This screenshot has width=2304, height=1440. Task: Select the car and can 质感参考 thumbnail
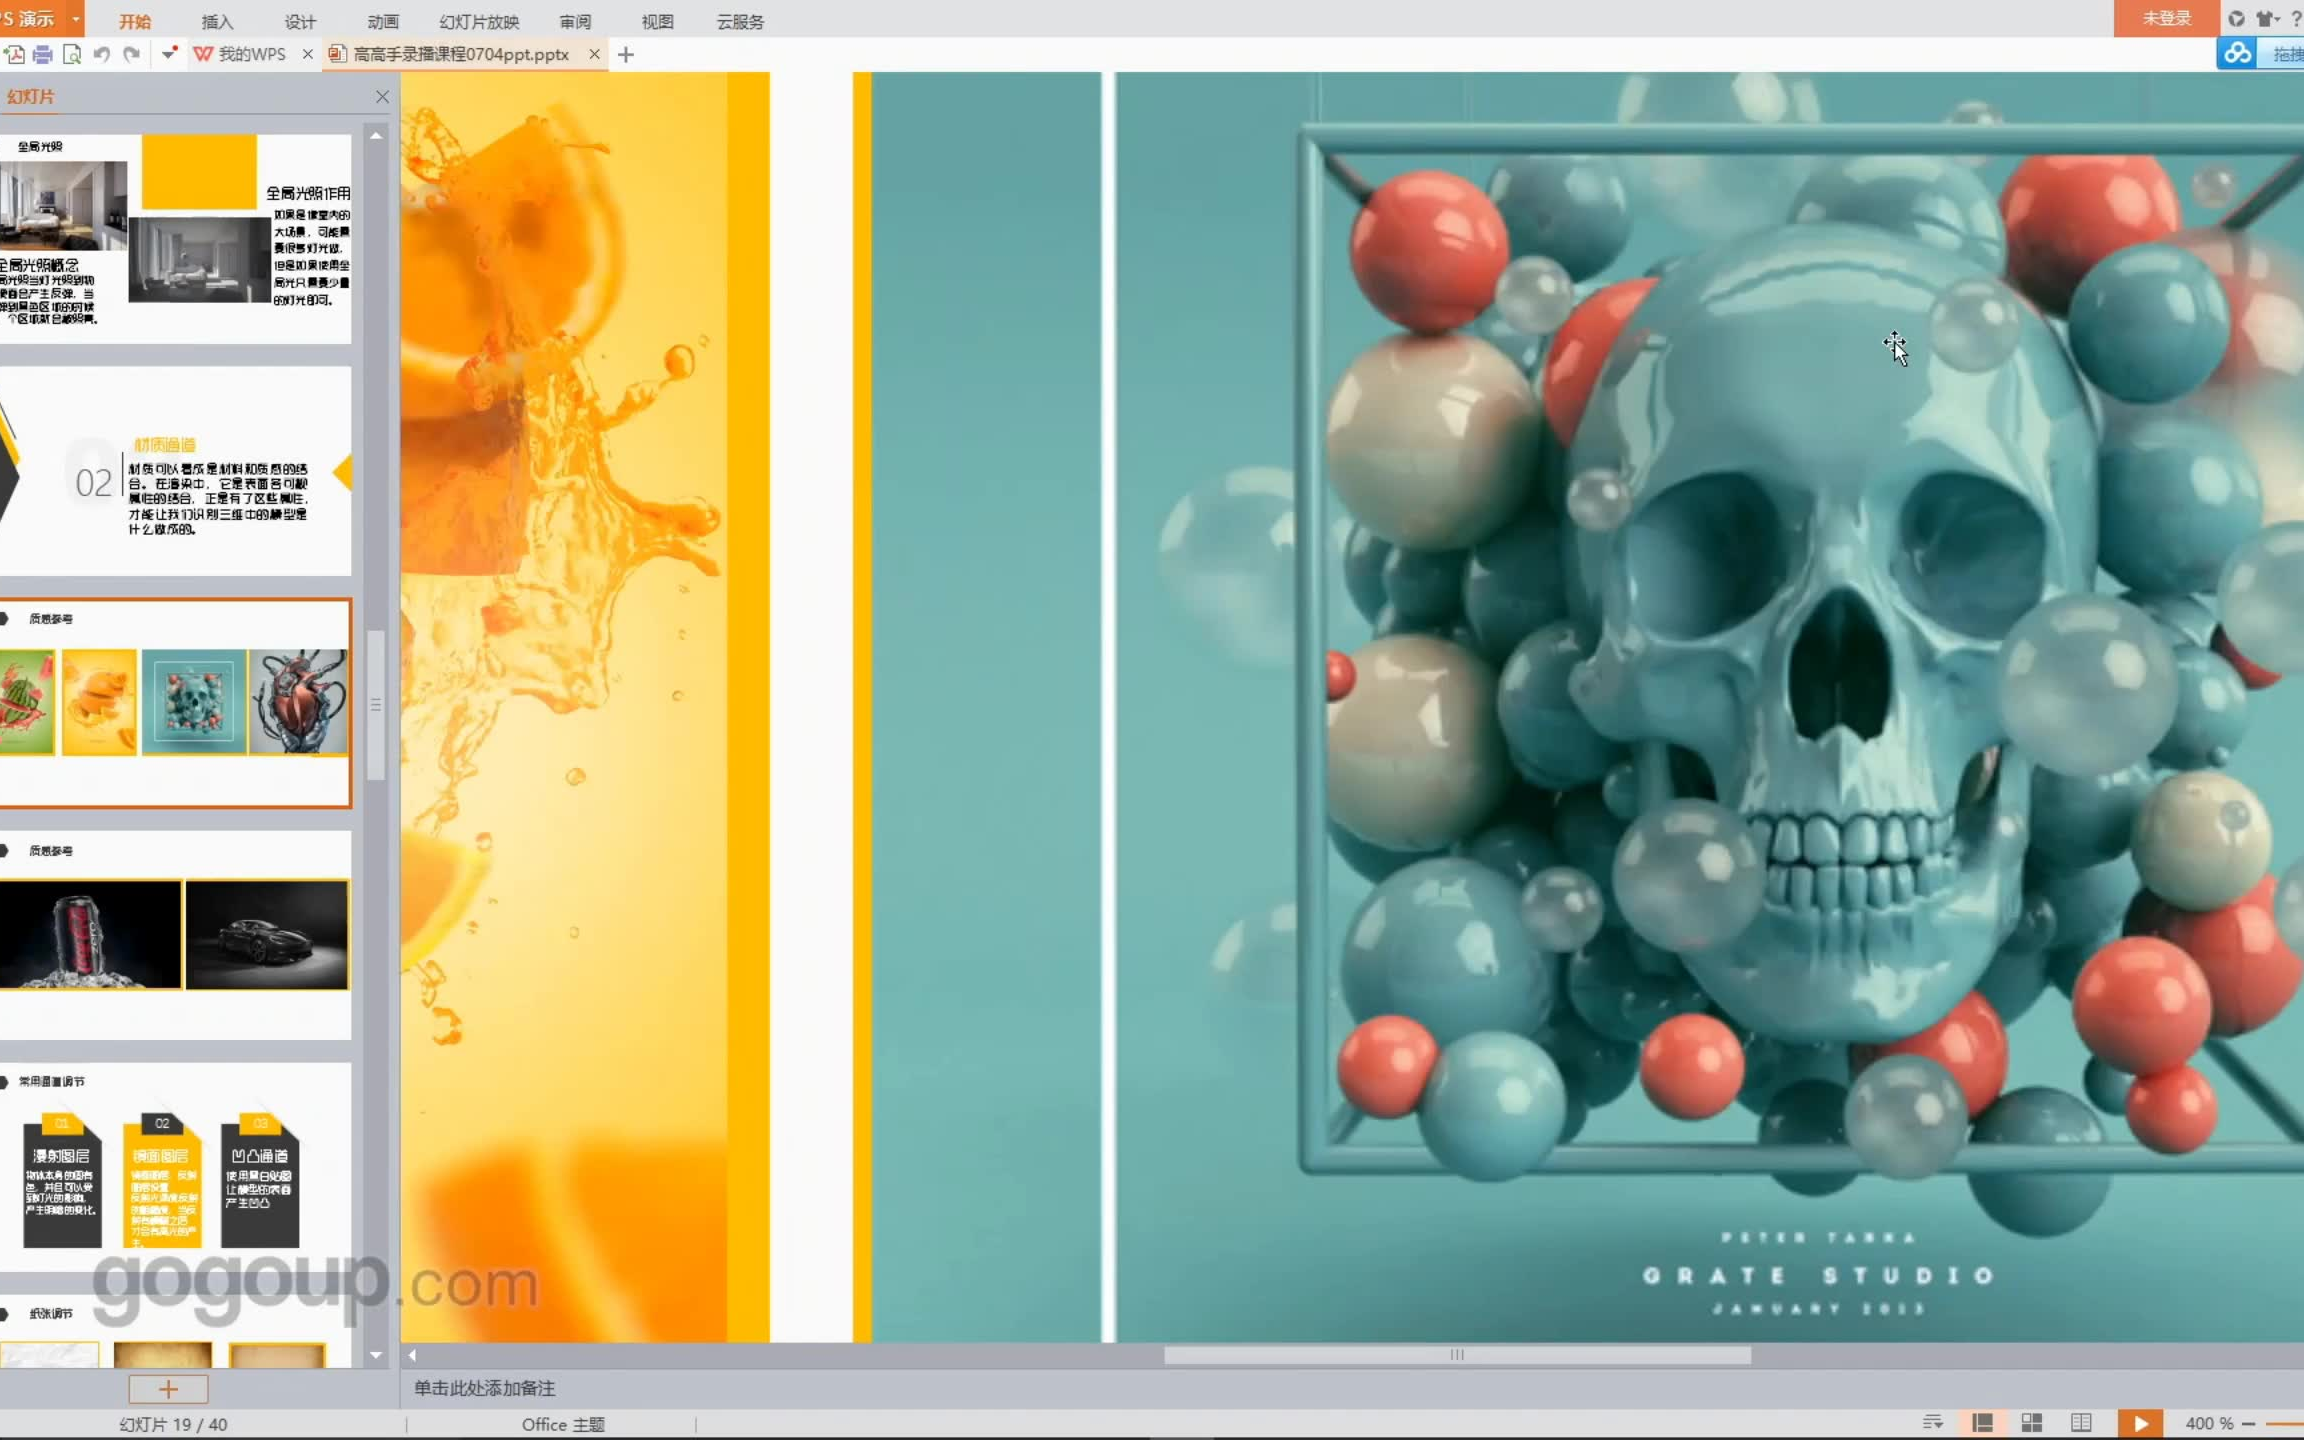point(176,934)
